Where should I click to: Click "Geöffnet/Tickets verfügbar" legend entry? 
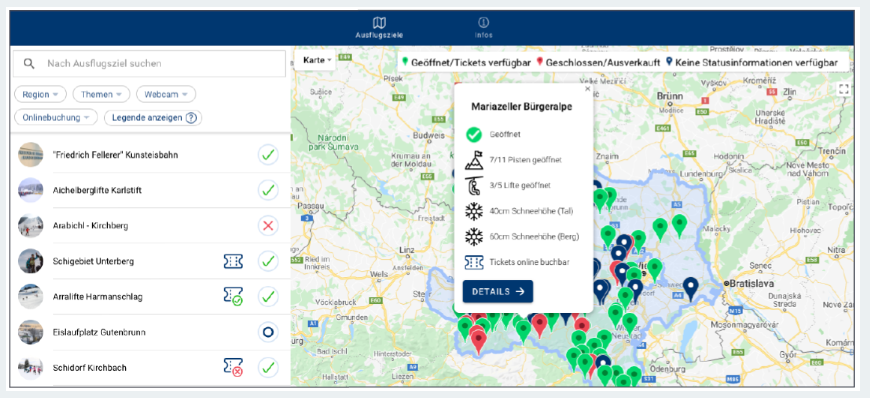click(466, 63)
